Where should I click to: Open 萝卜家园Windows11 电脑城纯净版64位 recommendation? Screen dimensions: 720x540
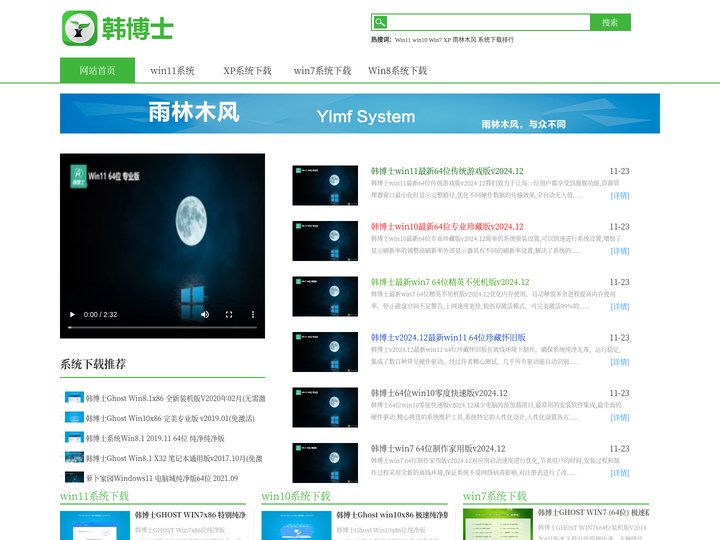click(x=162, y=478)
